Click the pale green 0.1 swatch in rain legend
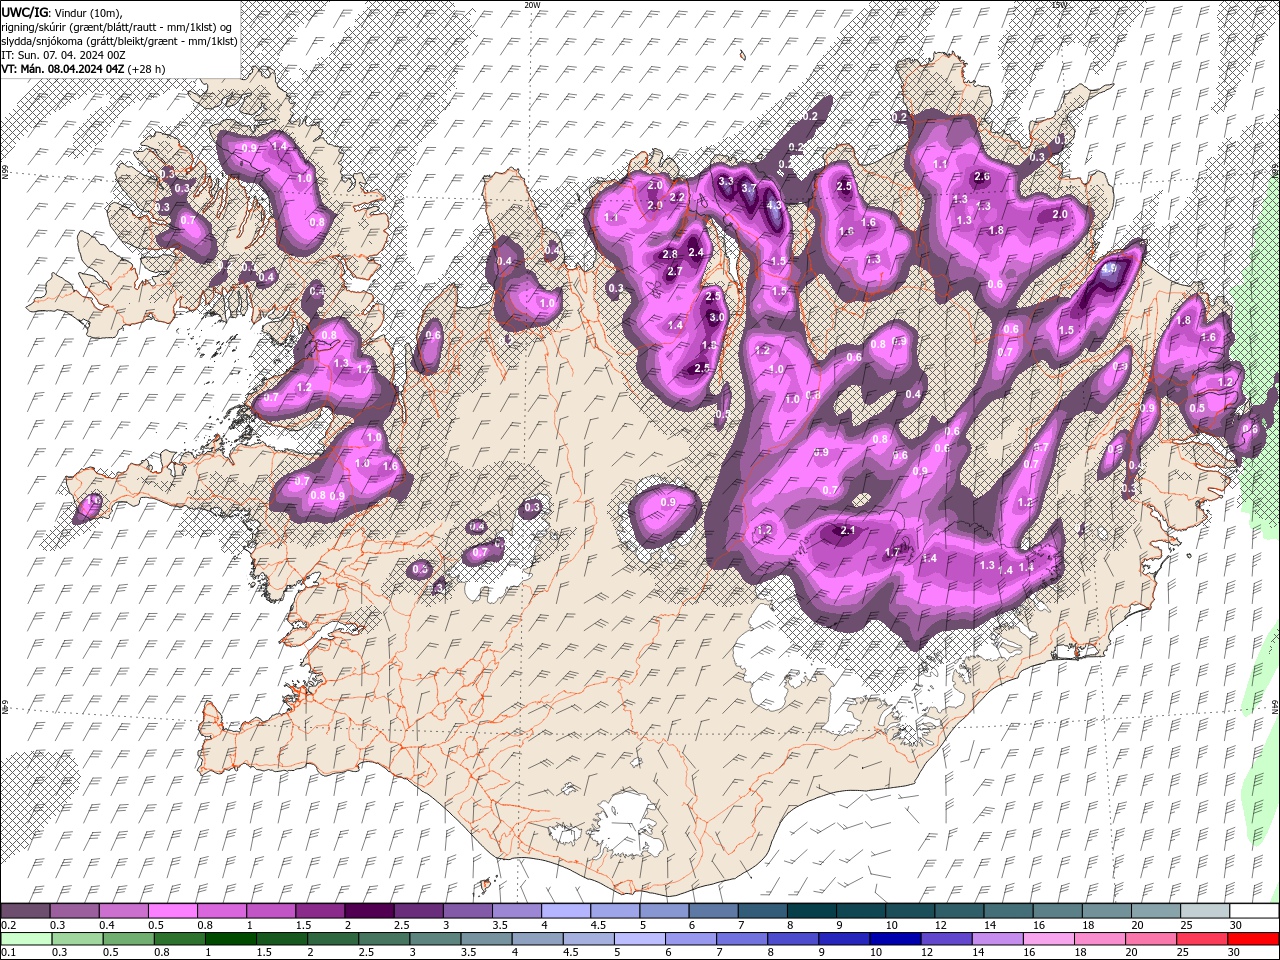1280x960 pixels. click(25, 939)
